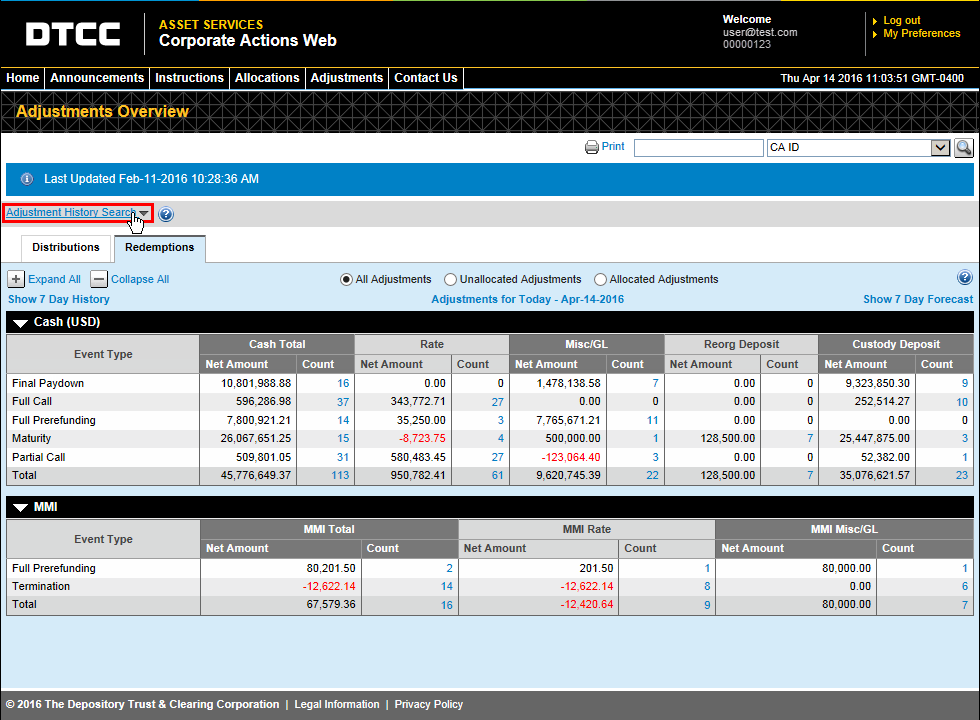Screen dimensions: 980x720
Task: Open Rate total count 61
Action: point(498,476)
